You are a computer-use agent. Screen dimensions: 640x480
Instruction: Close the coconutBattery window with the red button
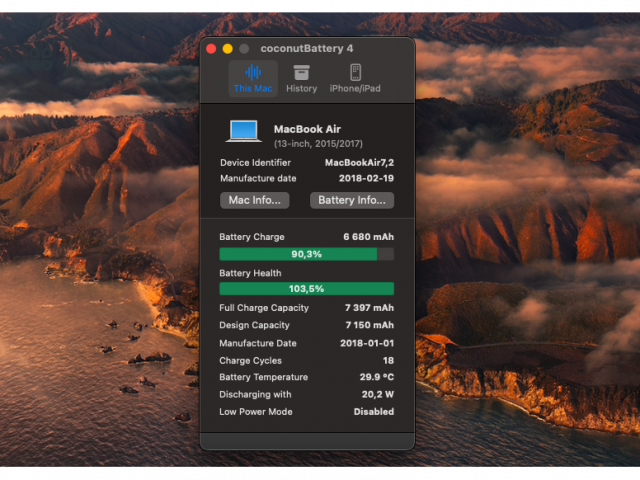pyautogui.click(x=211, y=49)
